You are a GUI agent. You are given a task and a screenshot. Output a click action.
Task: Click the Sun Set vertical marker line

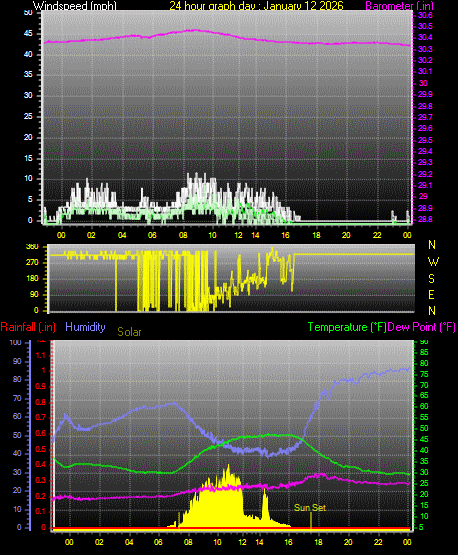tap(311, 521)
